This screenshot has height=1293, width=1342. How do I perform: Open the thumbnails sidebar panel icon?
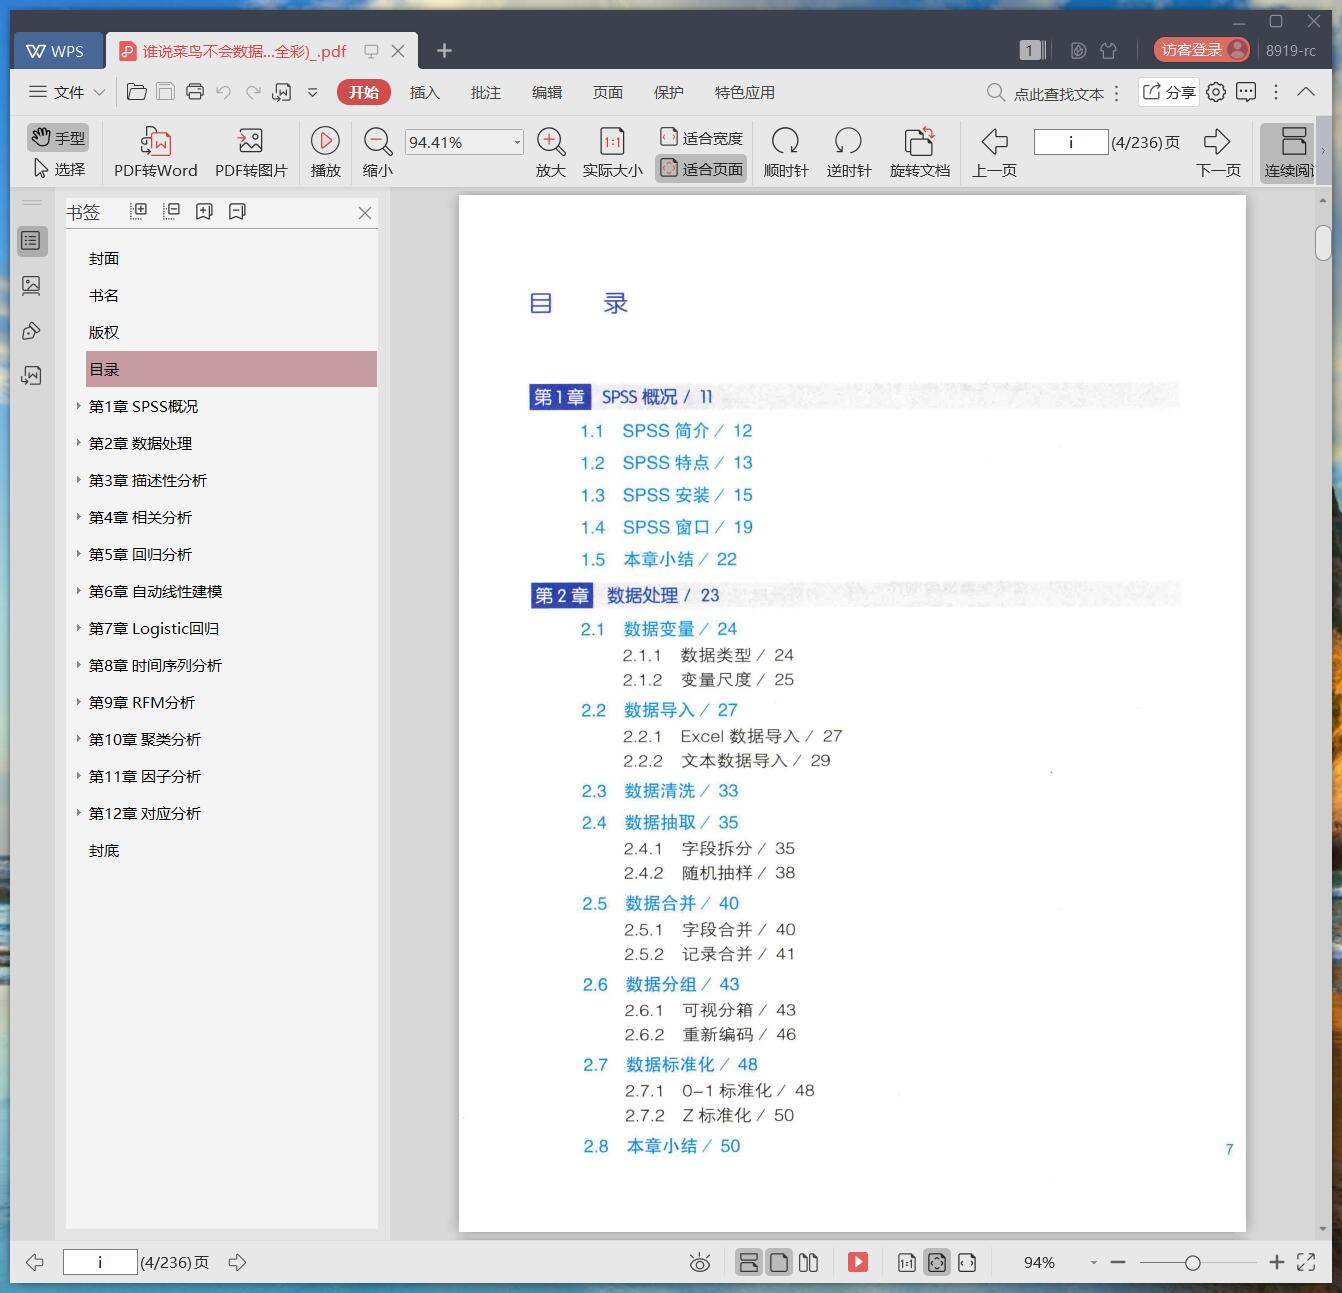31,286
